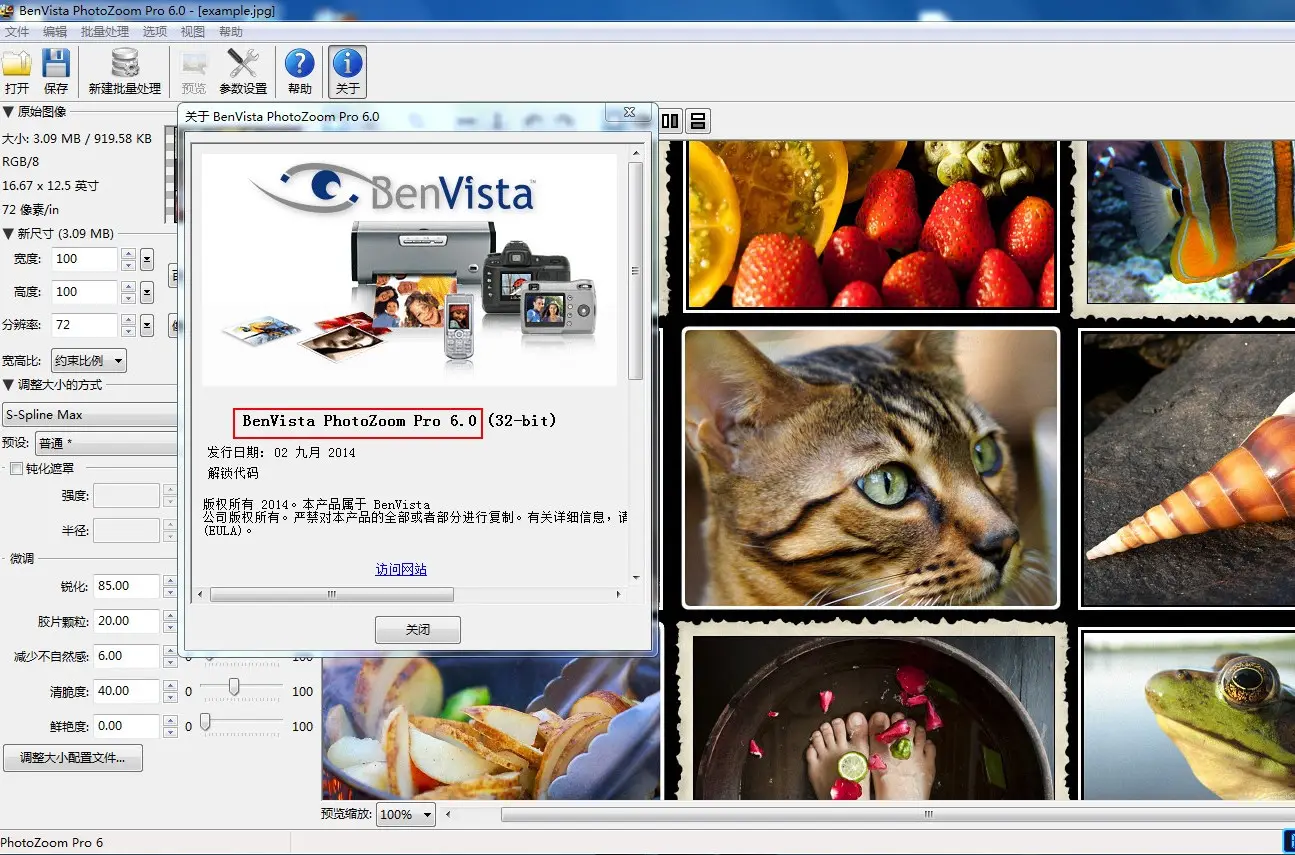
Task: Increase 宽度 with stepper up arrow
Action: tap(128, 254)
